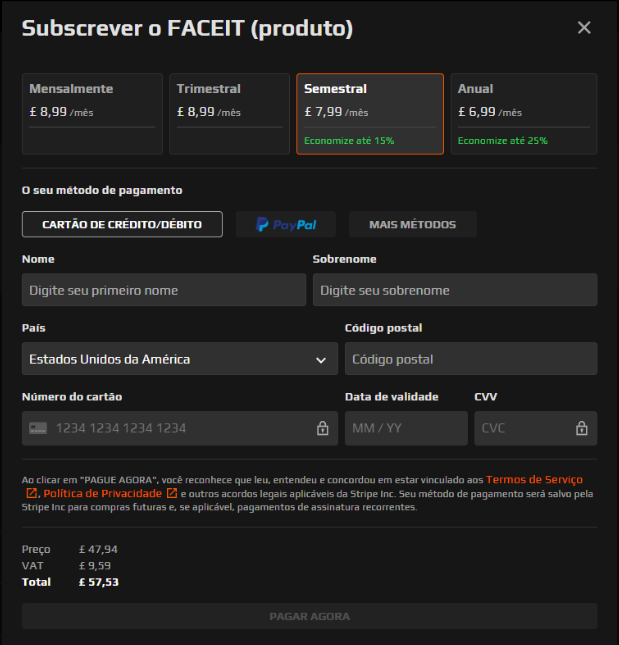
Task: Switch to Cartão de Crédito/Débito payment
Action: [122, 224]
